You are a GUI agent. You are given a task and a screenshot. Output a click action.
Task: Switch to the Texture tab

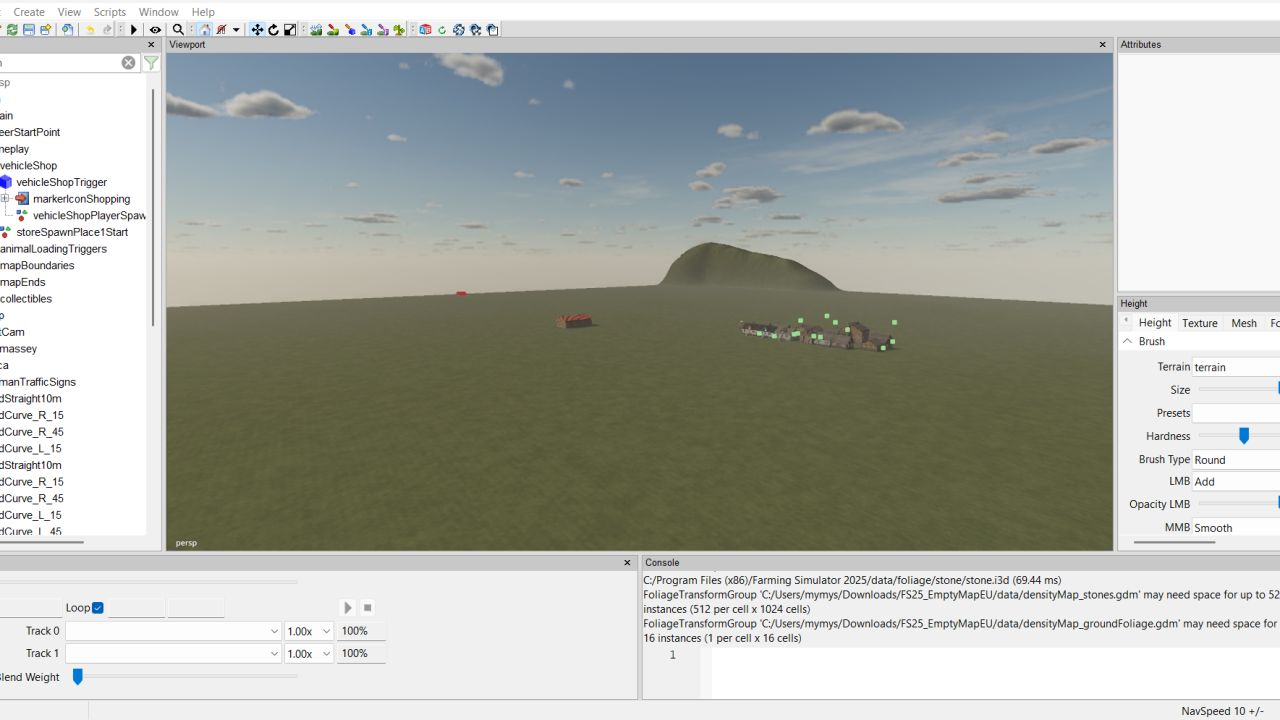click(x=1199, y=323)
